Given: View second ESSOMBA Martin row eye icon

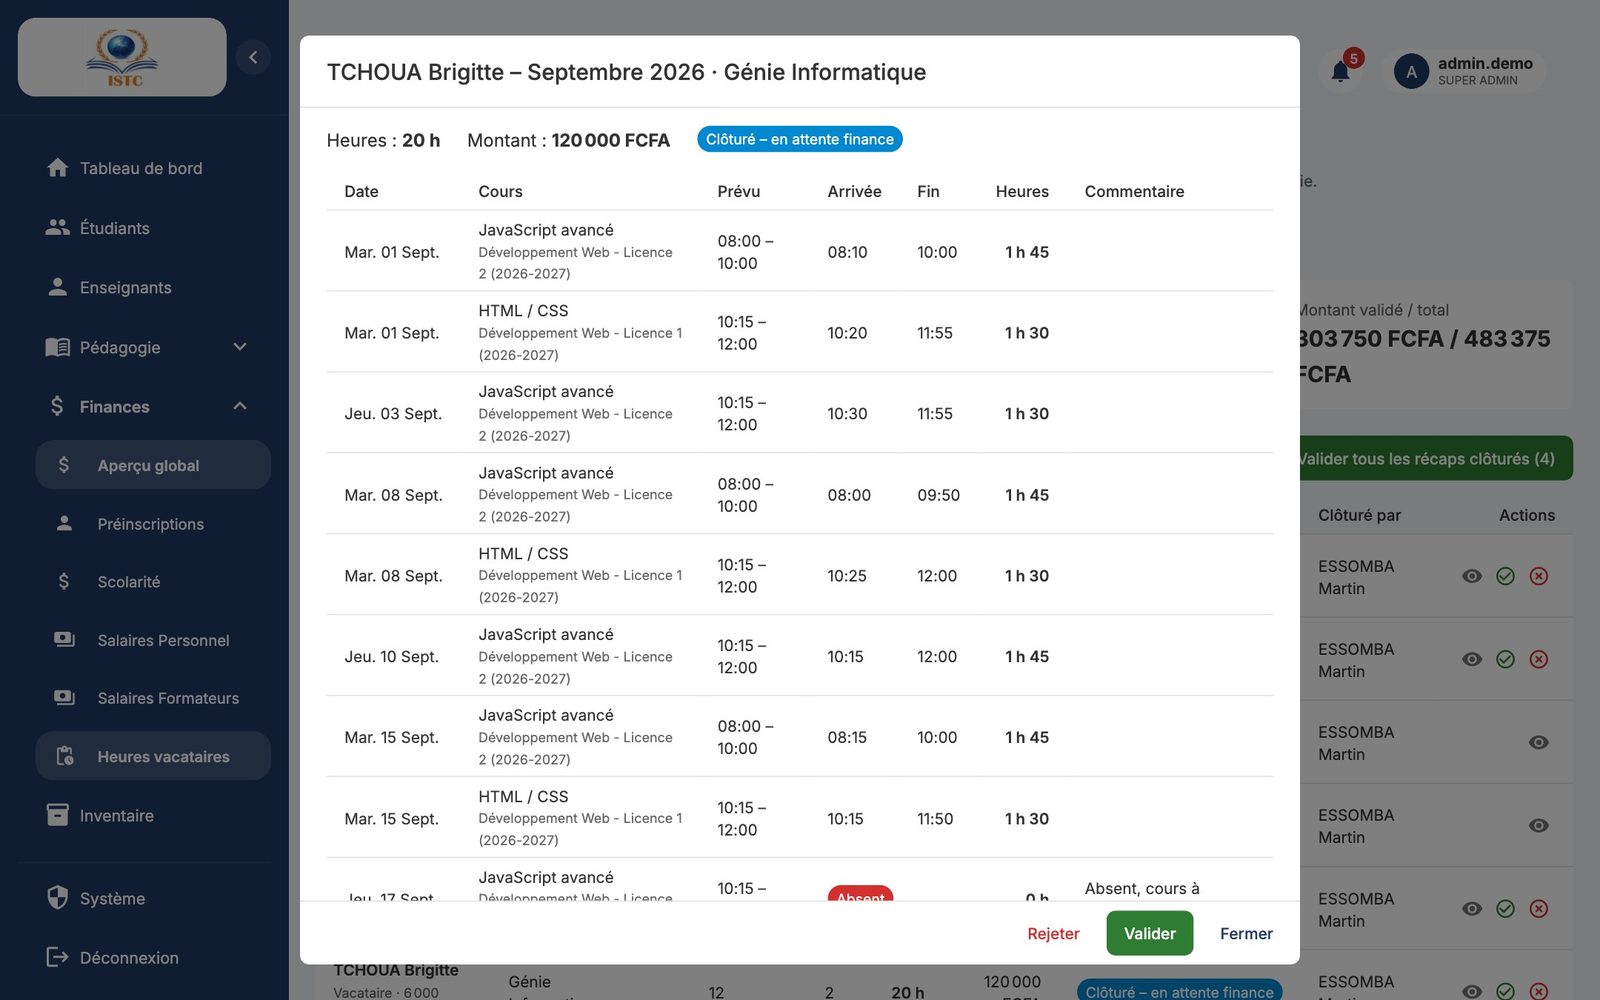Looking at the screenshot, I should [1472, 659].
